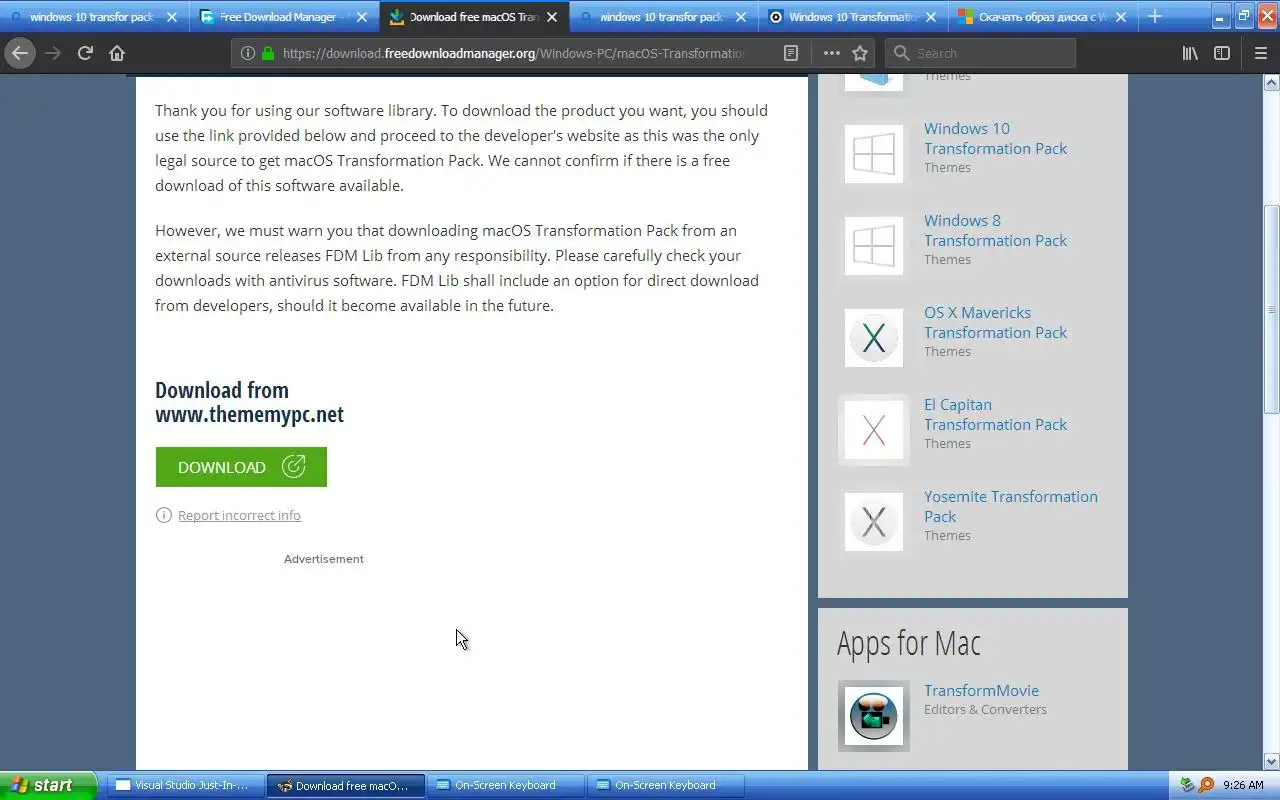The image size is (1280, 800).
Task: Click the Search box in toolbar
Action: tap(981, 53)
